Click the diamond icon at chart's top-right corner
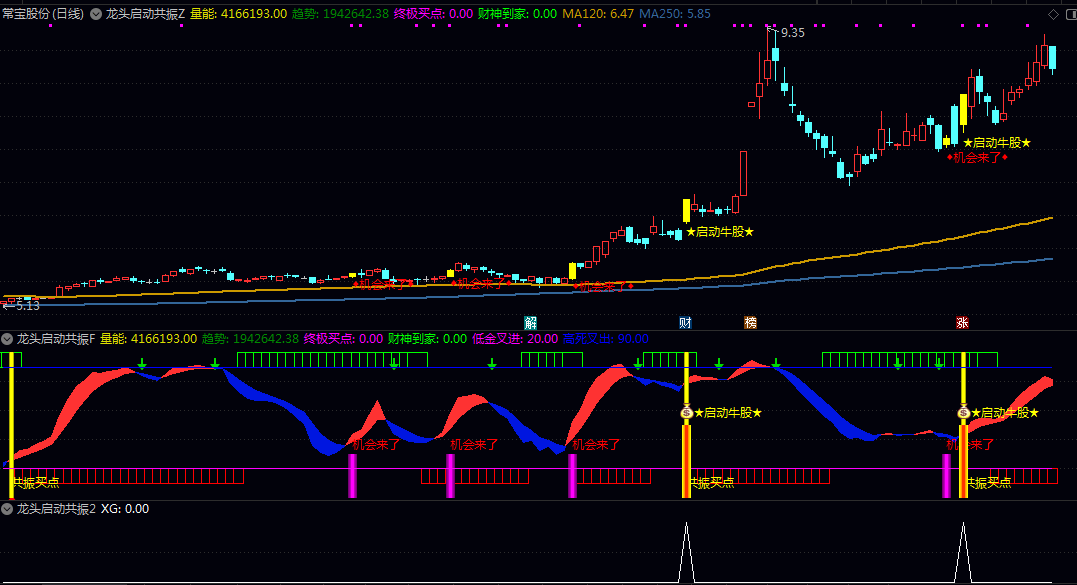The height and width of the screenshot is (585, 1077). (x=1052, y=14)
